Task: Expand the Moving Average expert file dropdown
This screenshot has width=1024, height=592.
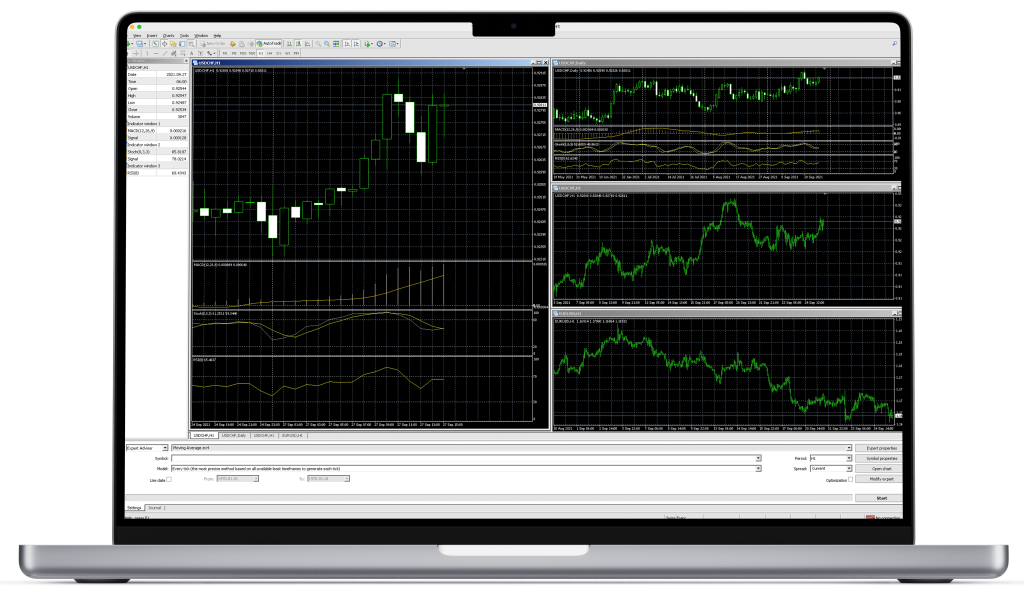Action: pyautogui.click(x=849, y=448)
